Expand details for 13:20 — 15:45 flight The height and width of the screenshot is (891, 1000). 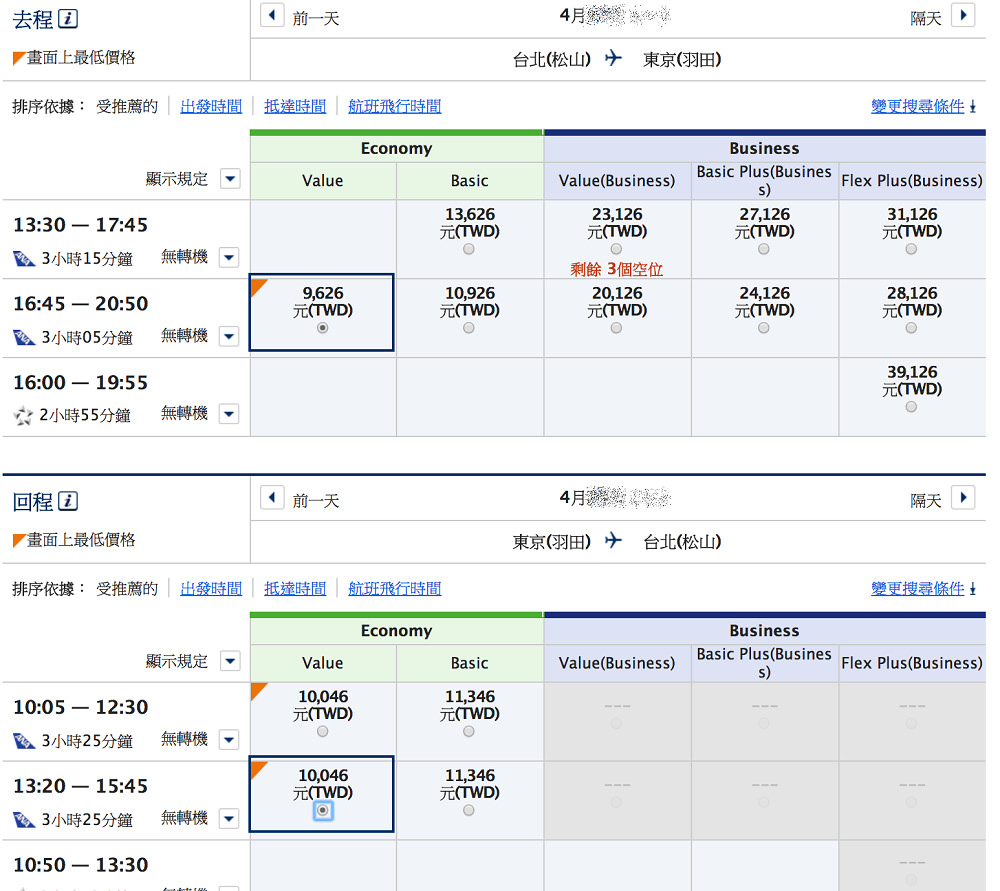229,818
